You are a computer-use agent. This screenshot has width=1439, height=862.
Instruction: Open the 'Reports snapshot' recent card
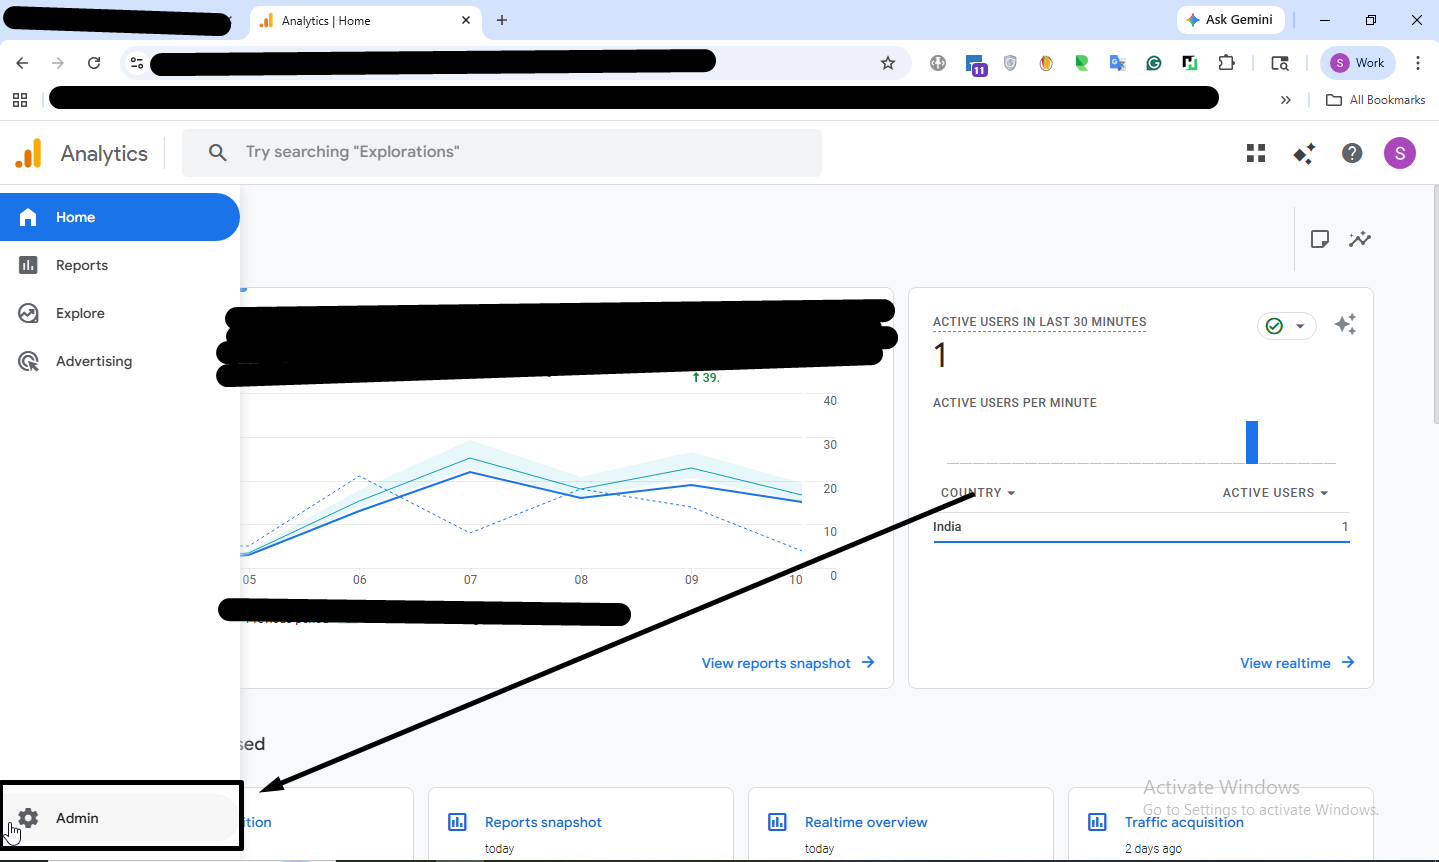coord(581,824)
